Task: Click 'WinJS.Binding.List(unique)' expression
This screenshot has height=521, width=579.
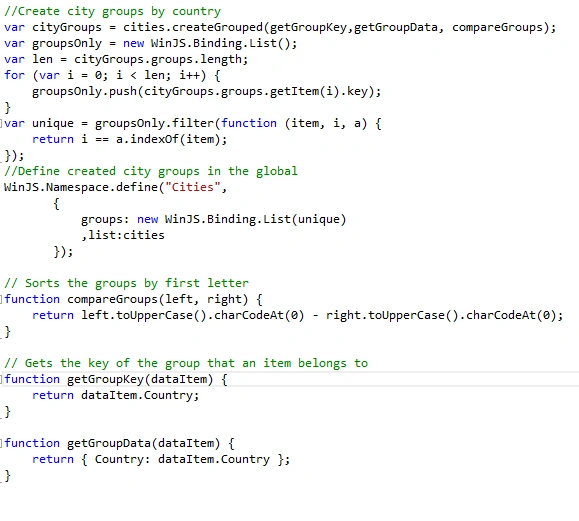Action: coord(256,219)
